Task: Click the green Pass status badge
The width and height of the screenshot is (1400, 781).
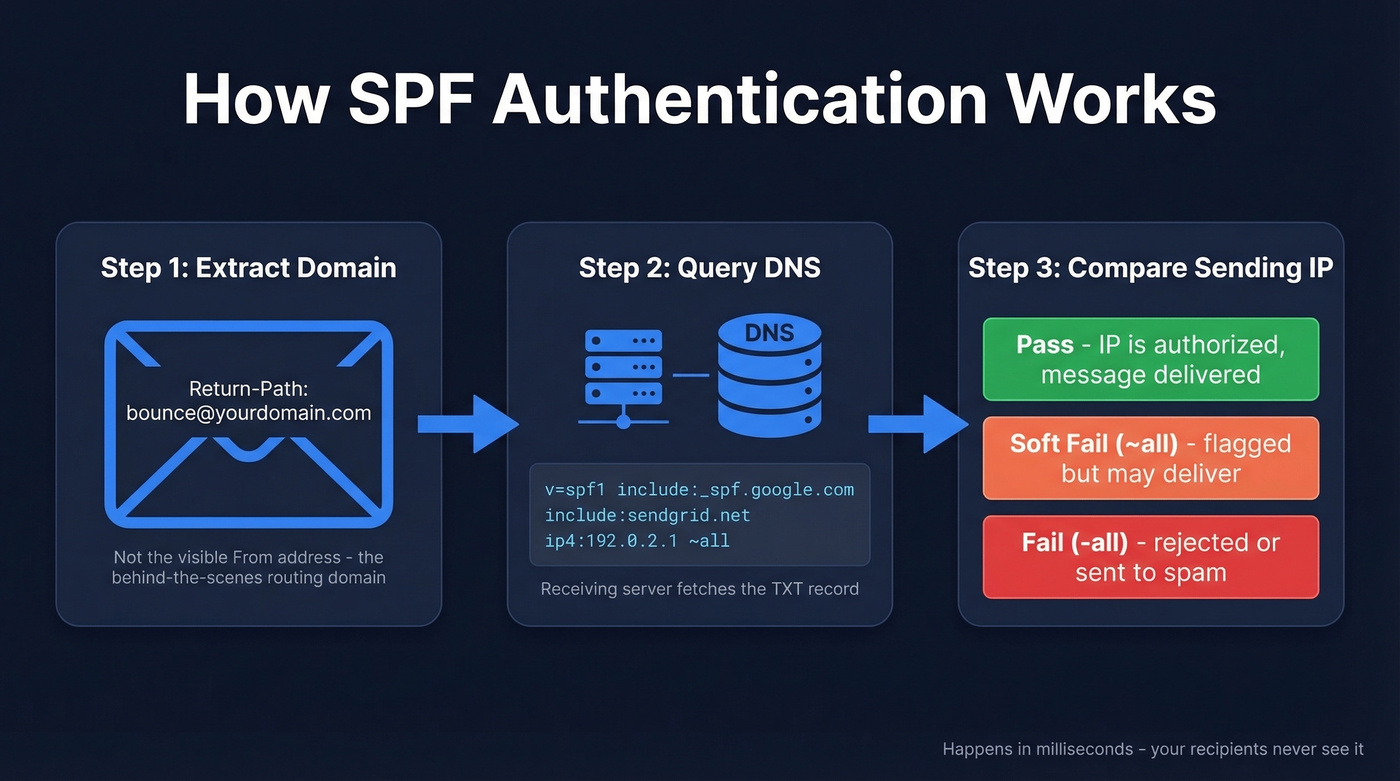Action: [x=1150, y=359]
